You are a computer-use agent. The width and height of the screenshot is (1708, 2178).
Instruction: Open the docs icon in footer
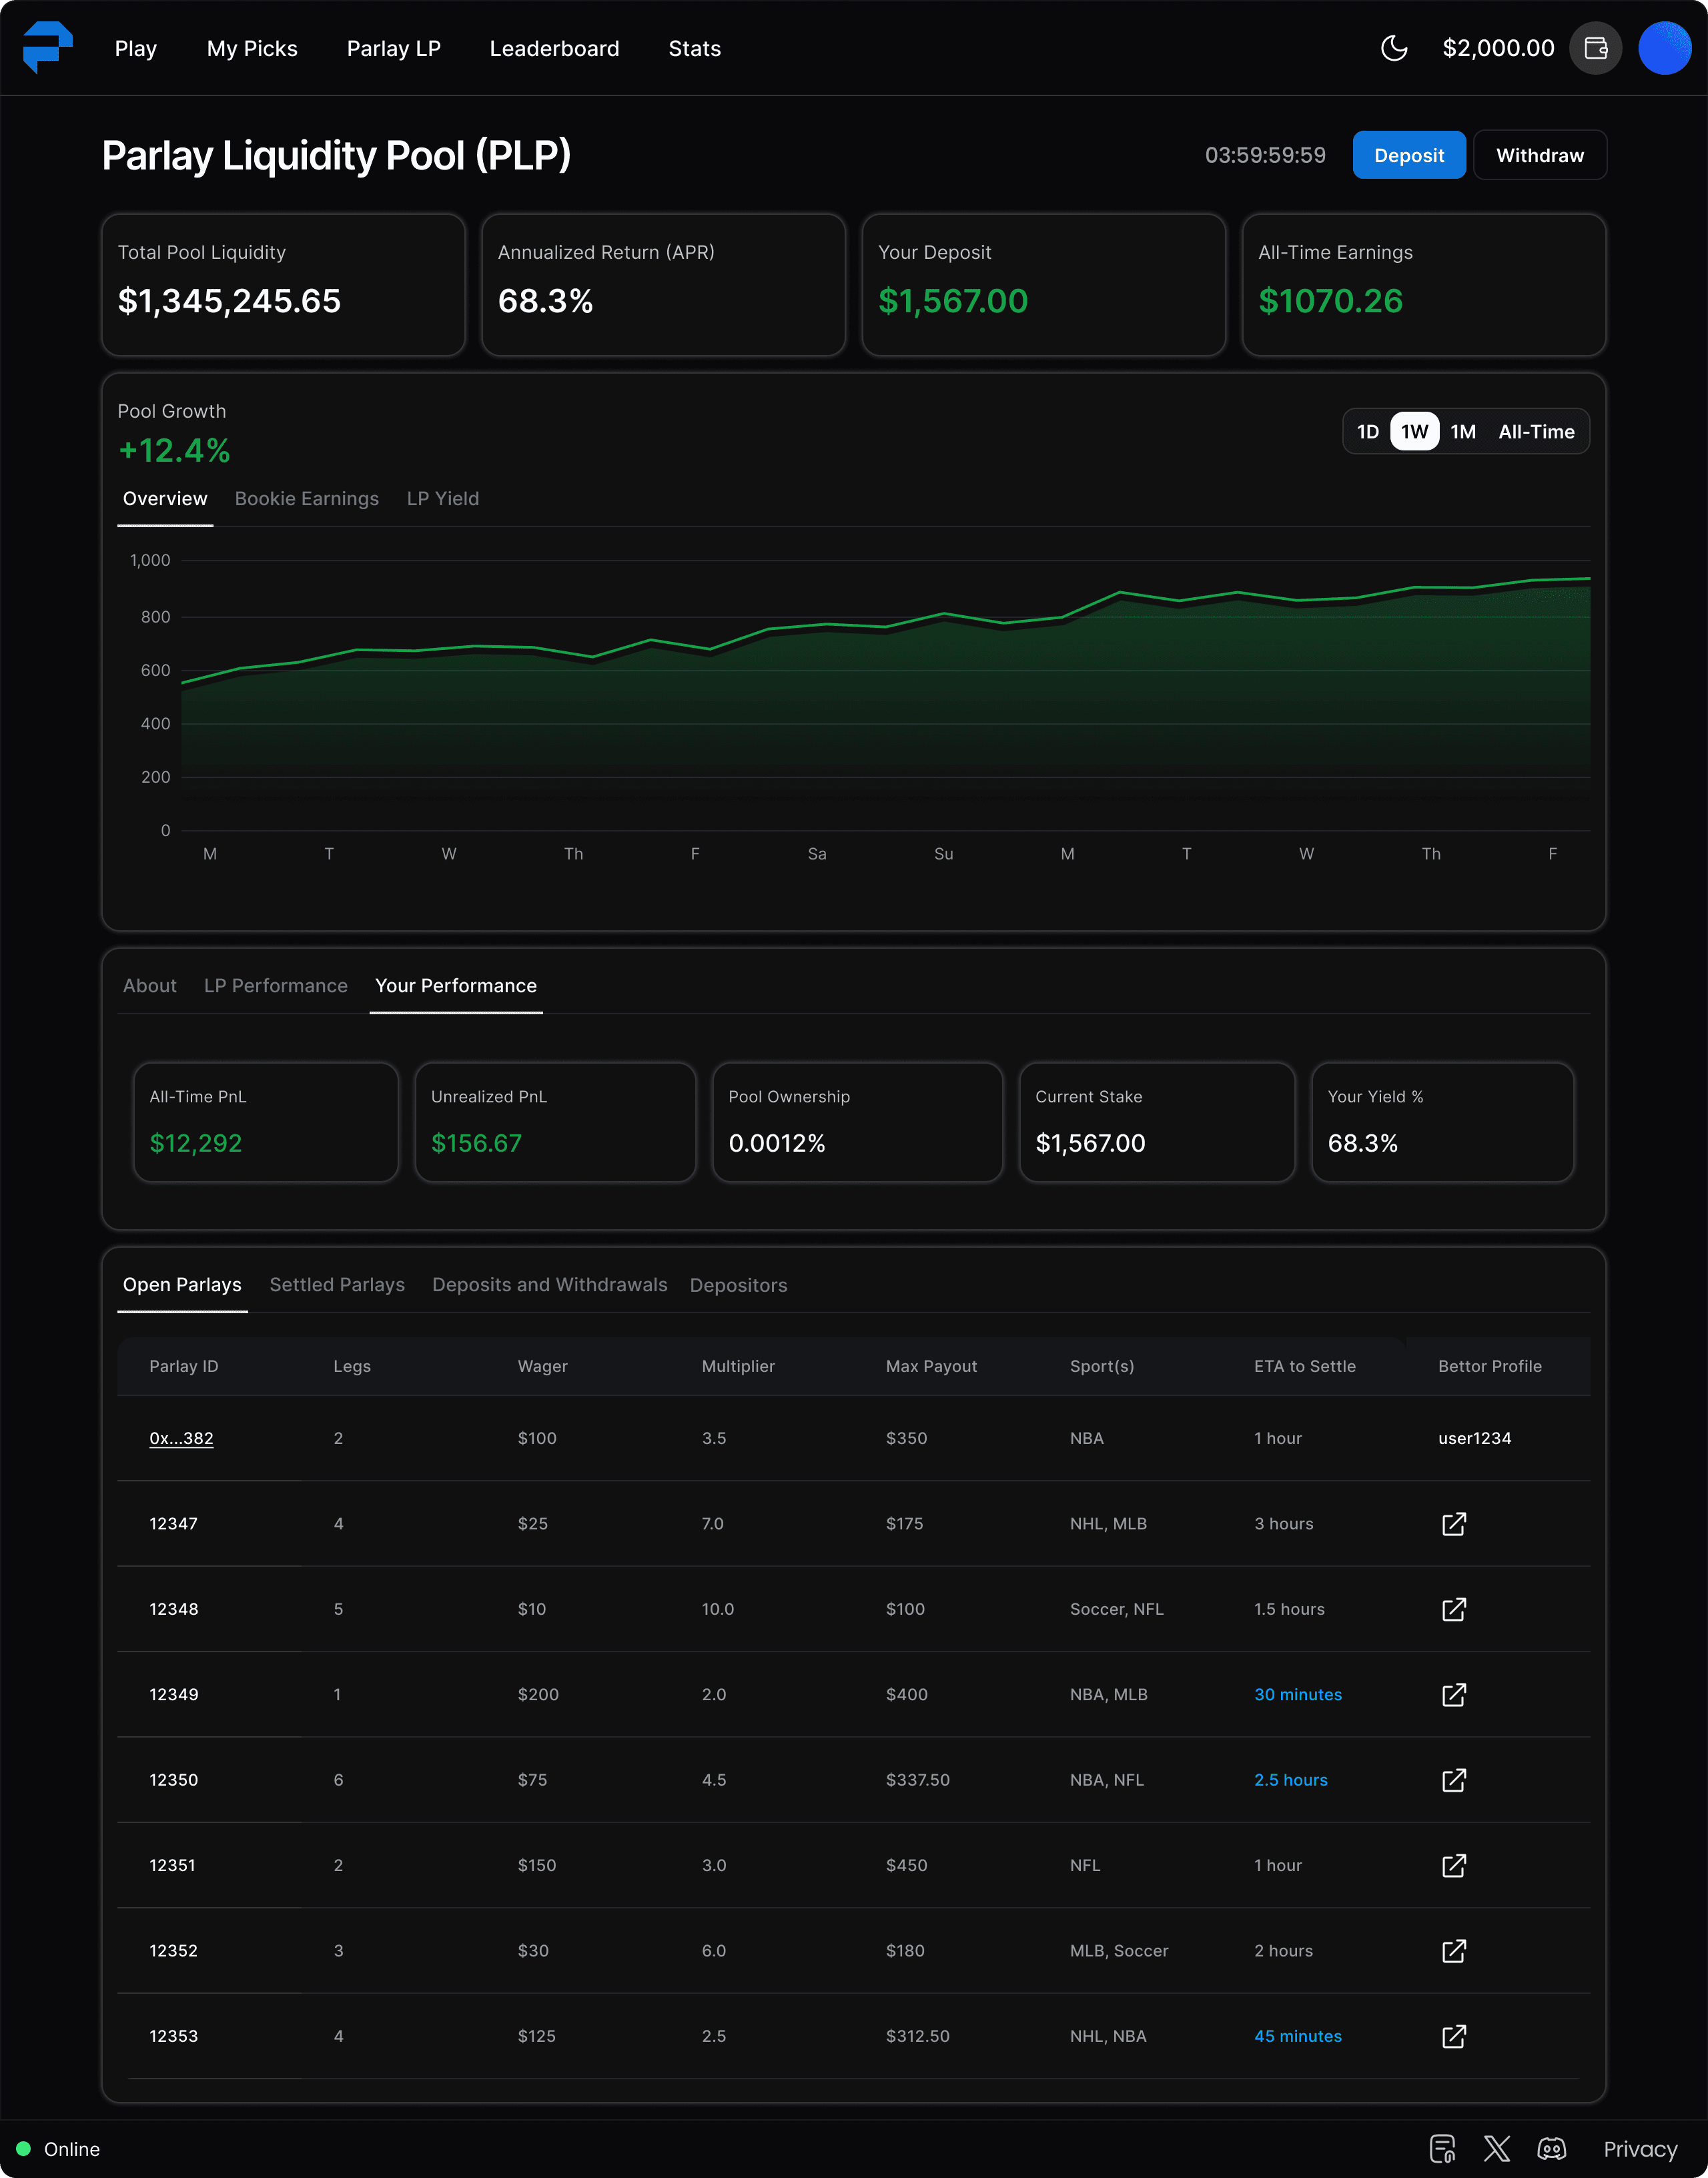(x=1442, y=2149)
